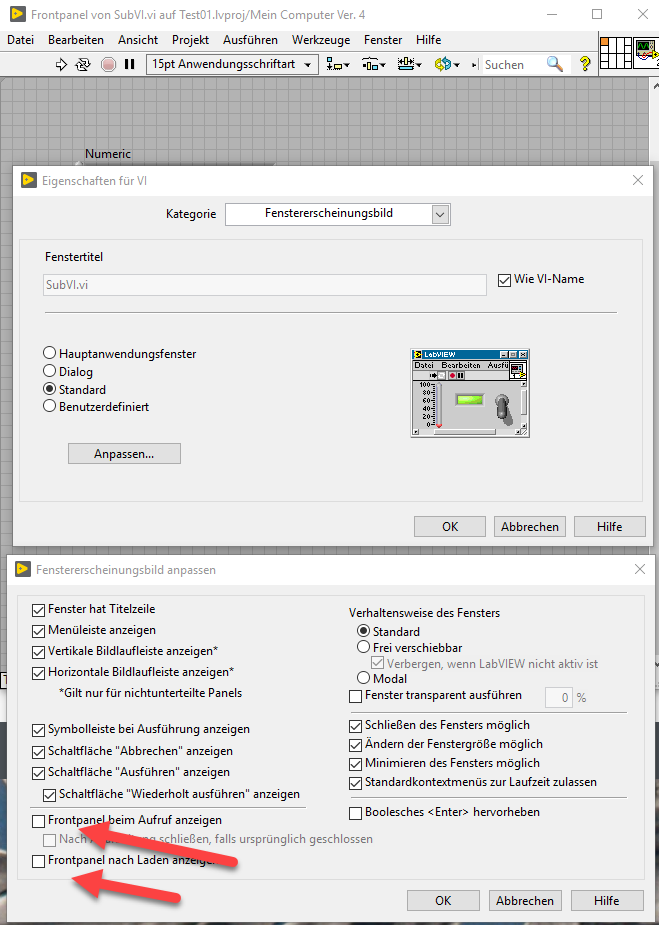Open the Ausführen menu

pyautogui.click(x=250, y=40)
